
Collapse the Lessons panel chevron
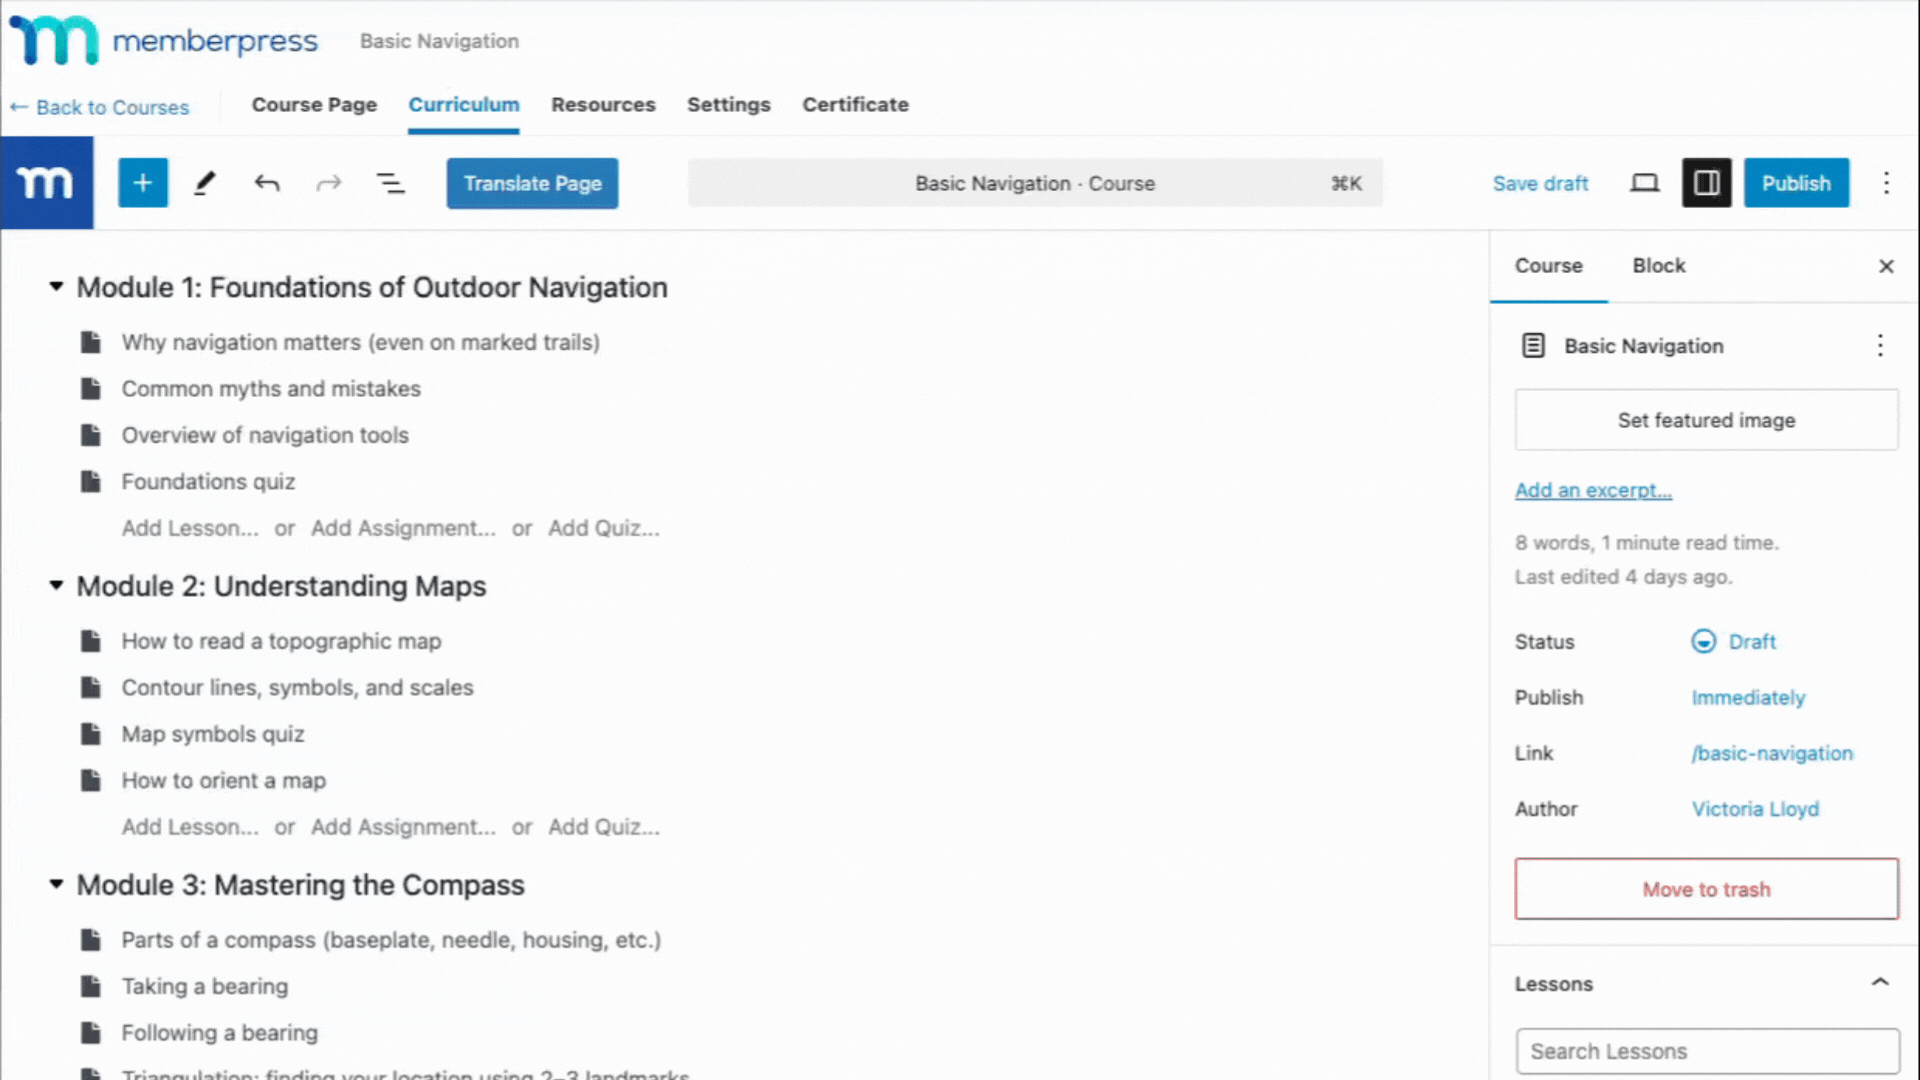pyautogui.click(x=1880, y=983)
